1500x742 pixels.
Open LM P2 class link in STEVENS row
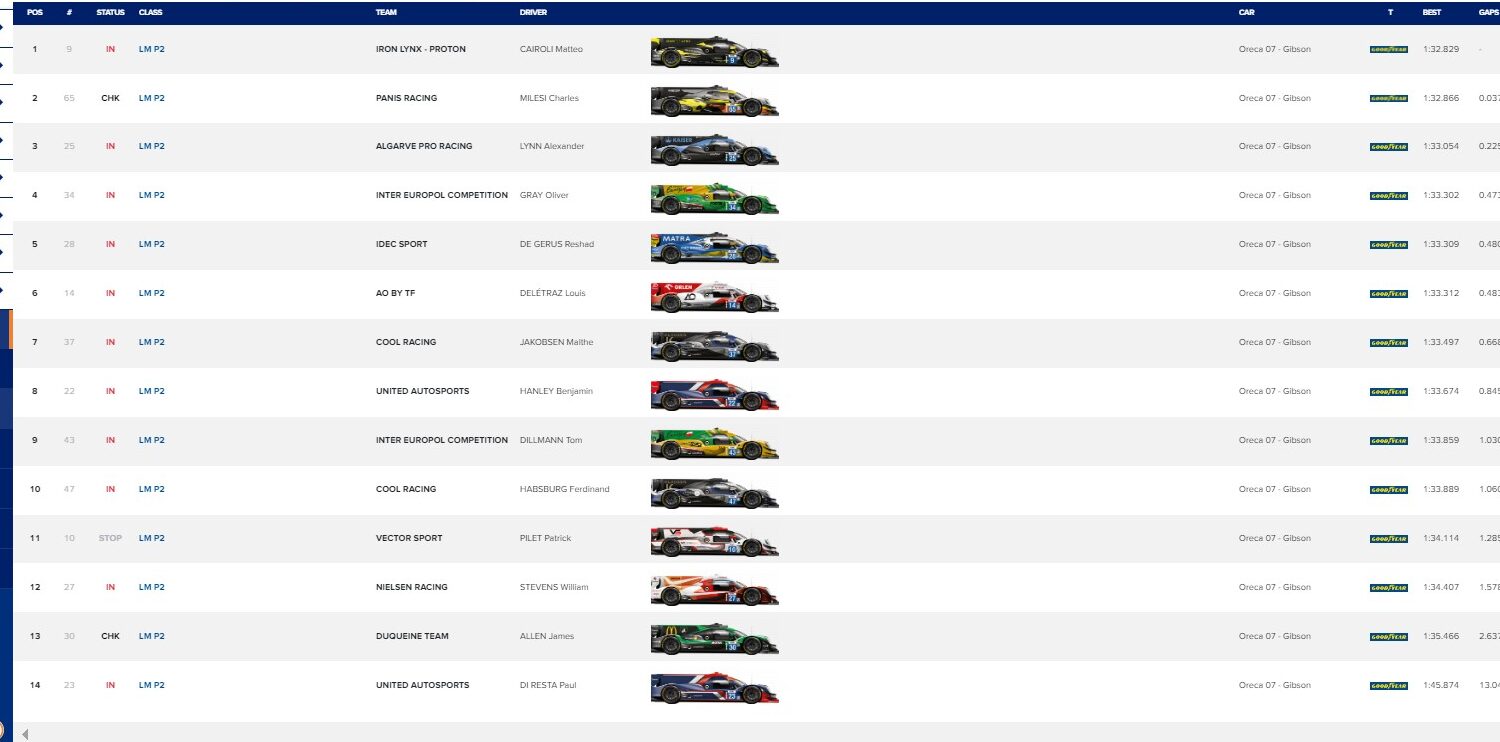point(151,587)
